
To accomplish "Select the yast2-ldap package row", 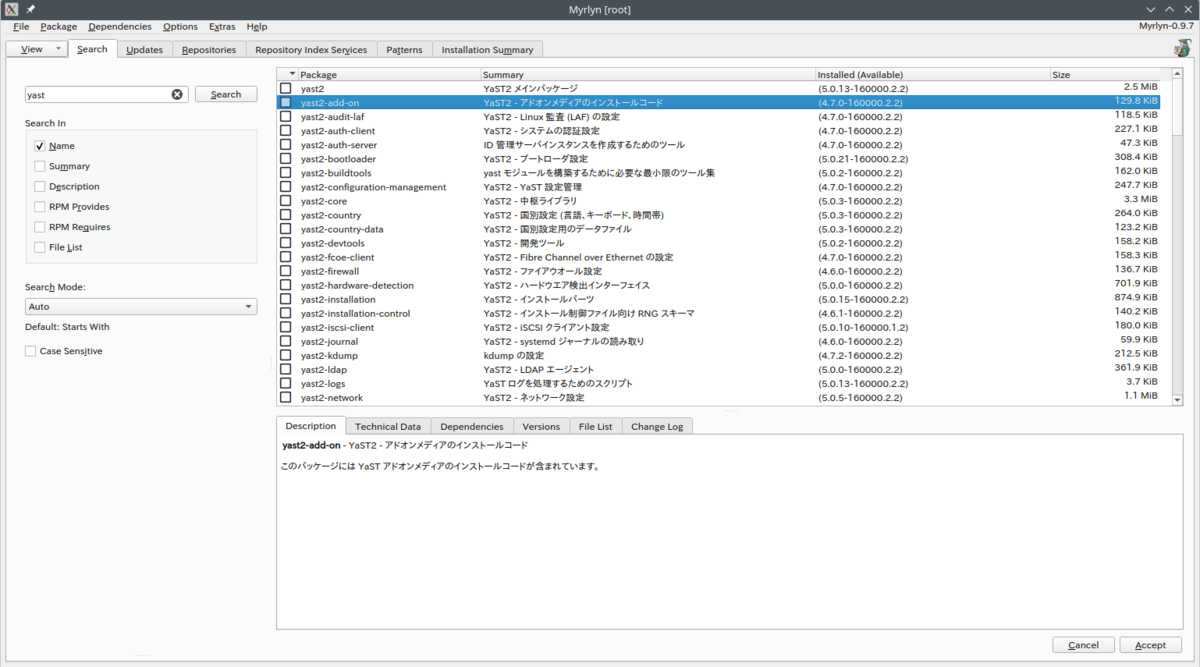I will [718, 369].
